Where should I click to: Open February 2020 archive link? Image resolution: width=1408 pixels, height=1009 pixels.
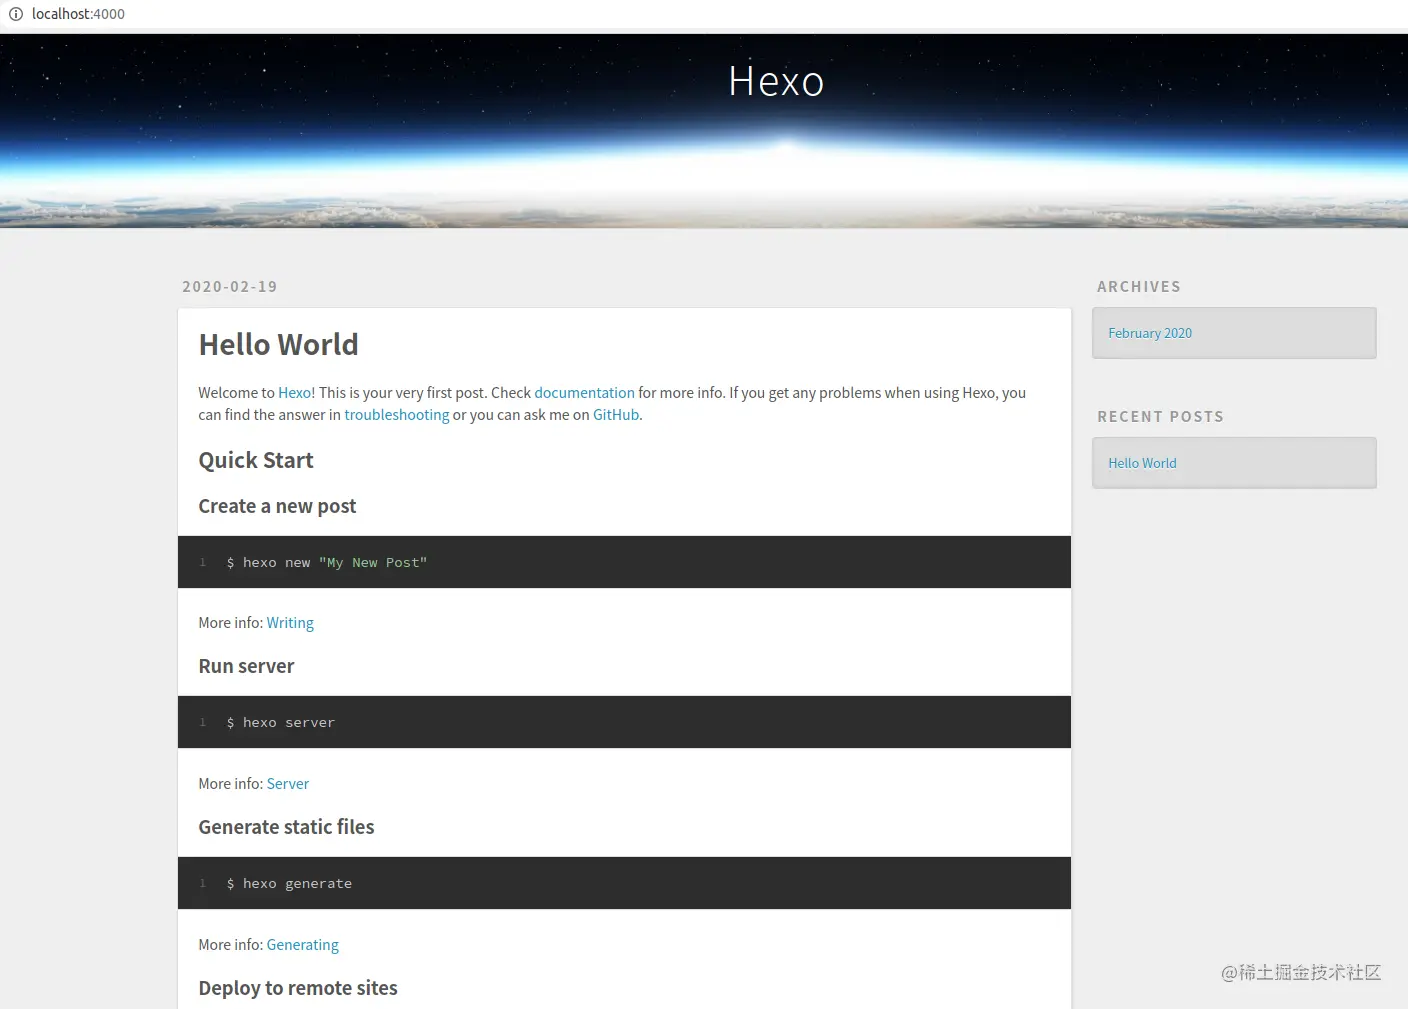1150,333
